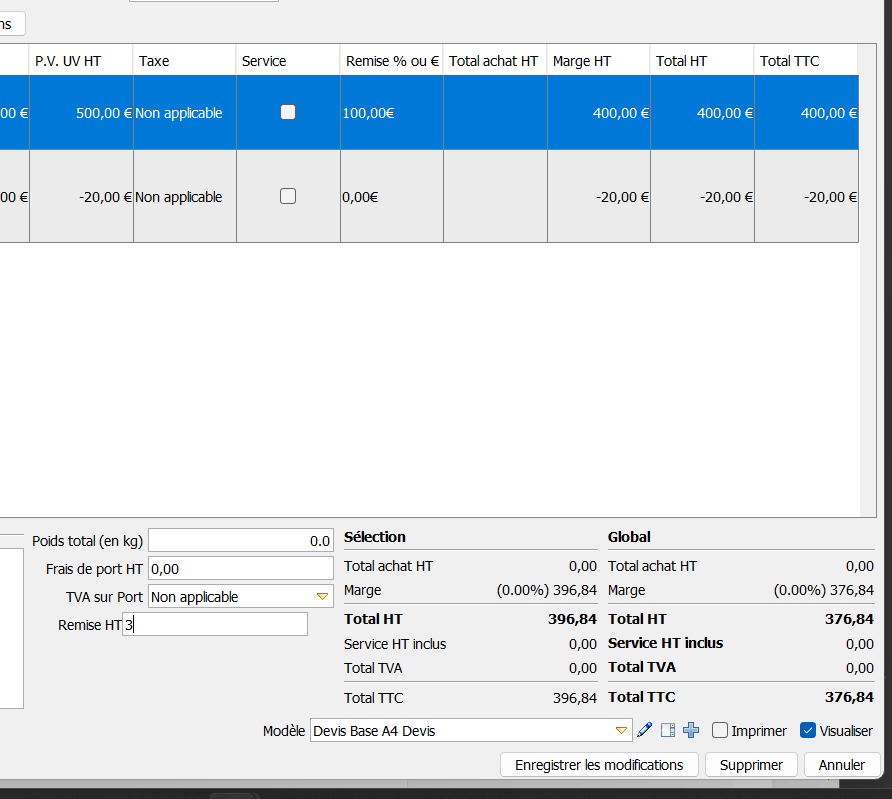Click the Poids total input field
Image resolution: width=892 pixels, height=799 pixels.
[241, 540]
